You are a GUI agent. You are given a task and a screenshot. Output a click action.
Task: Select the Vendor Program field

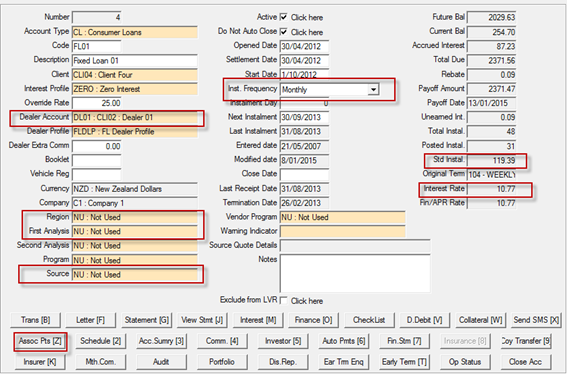tap(342, 217)
